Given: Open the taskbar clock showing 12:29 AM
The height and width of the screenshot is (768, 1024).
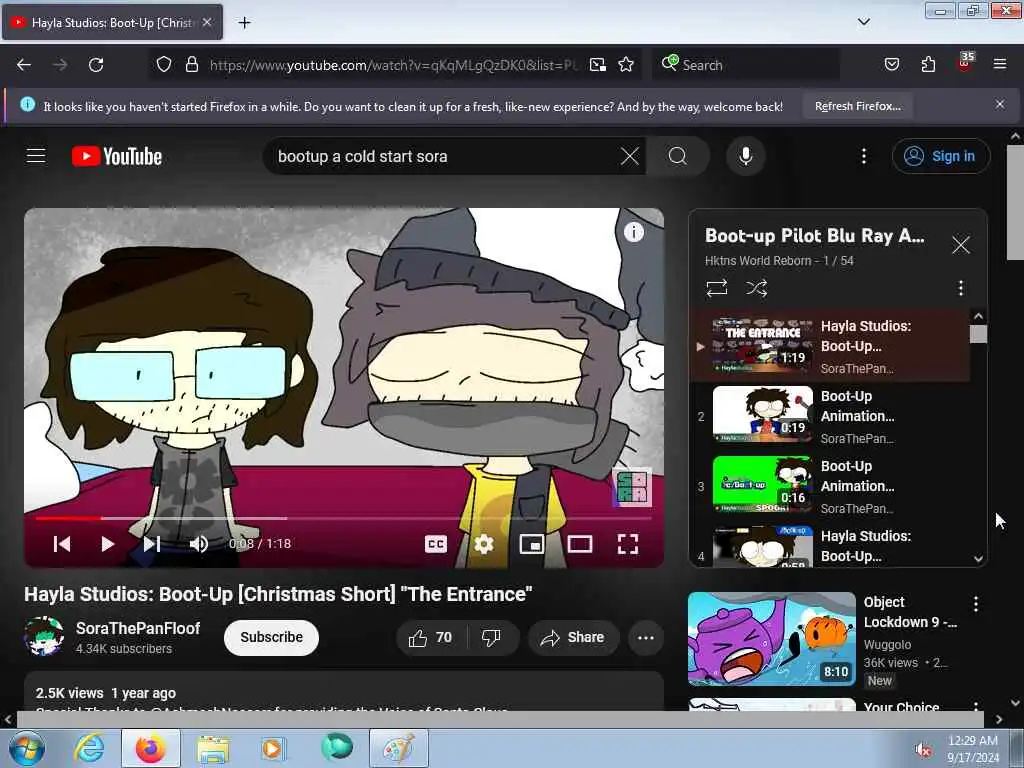Looking at the screenshot, I should click(972, 748).
